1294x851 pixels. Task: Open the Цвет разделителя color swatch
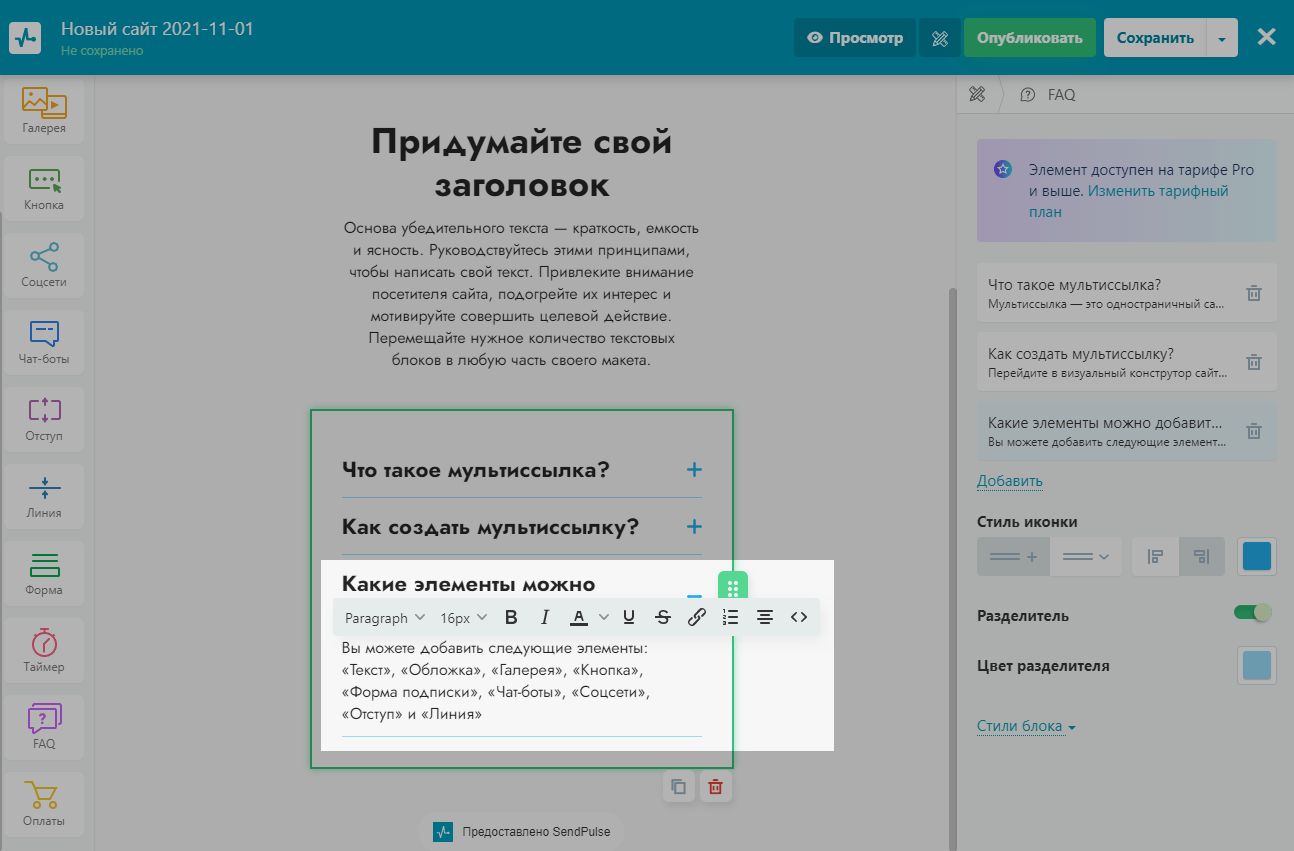(x=1256, y=665)
